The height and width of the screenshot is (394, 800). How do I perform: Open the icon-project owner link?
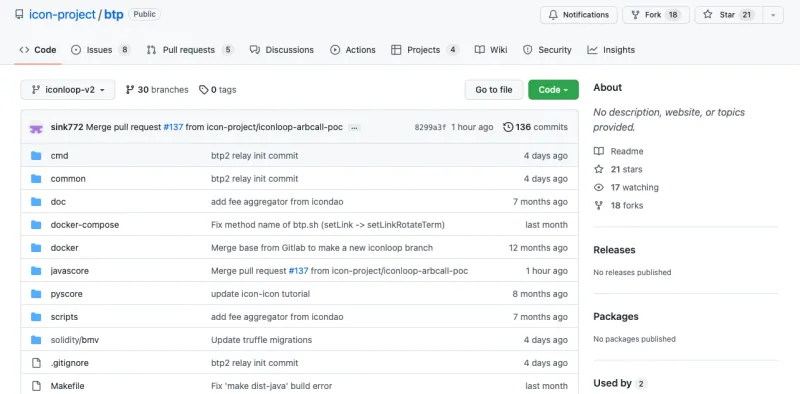pos(62,14)
